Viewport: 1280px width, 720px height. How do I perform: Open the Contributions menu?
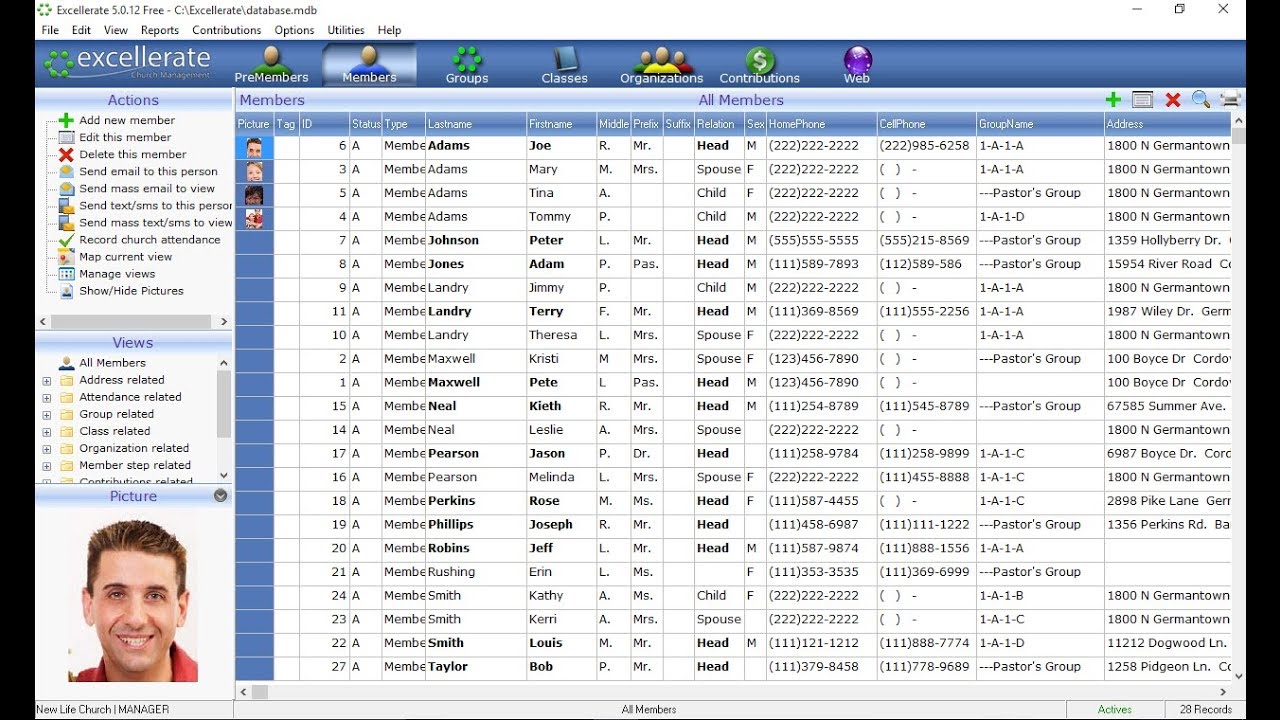click(227, 30)
